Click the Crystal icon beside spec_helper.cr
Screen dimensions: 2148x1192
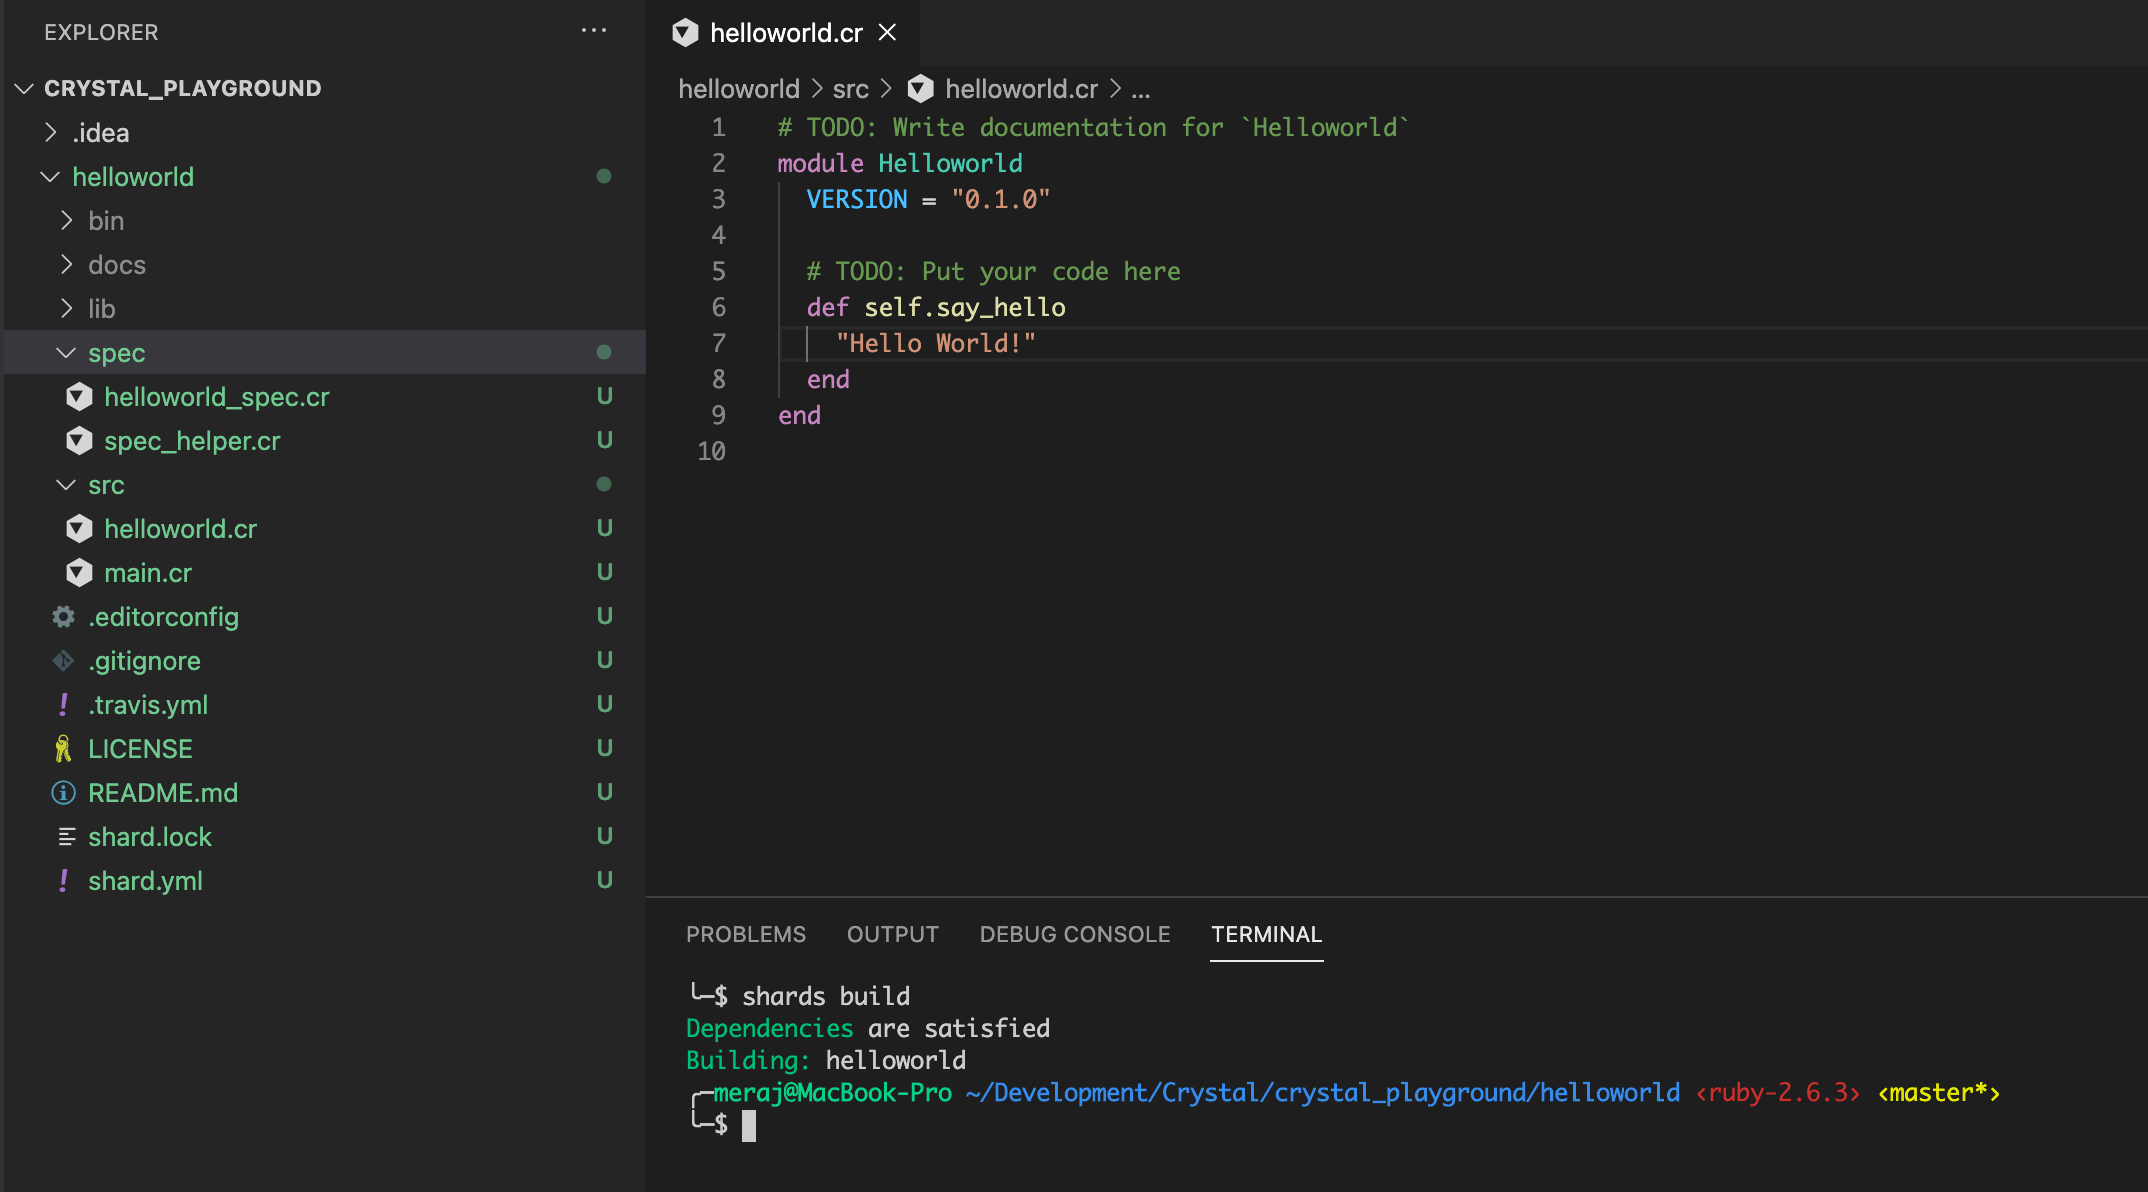pyautogui.click(x=79, y=441)
